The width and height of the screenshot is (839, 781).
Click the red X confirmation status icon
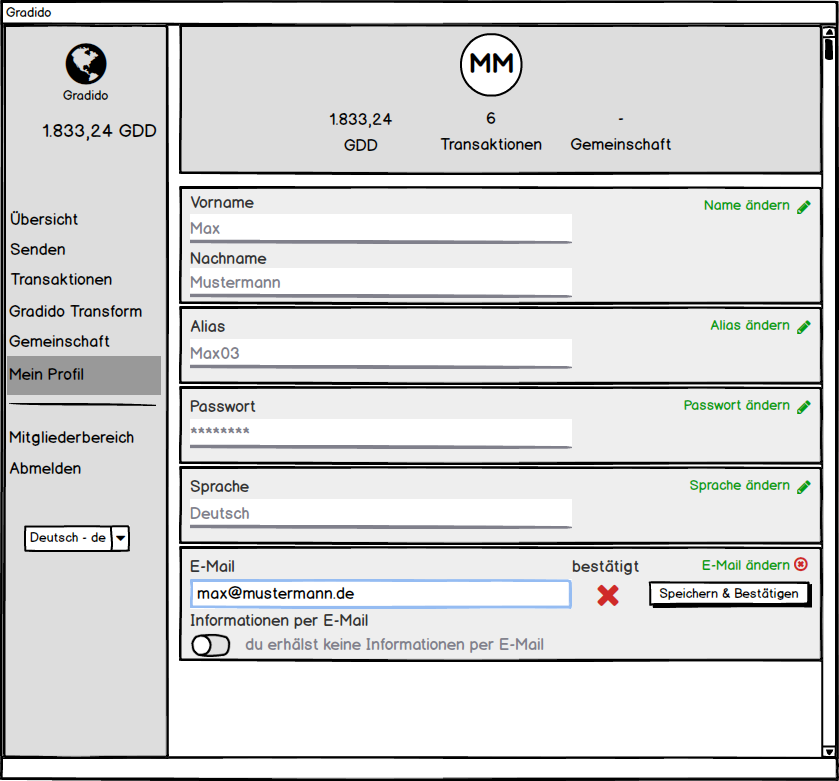(608, 595)
